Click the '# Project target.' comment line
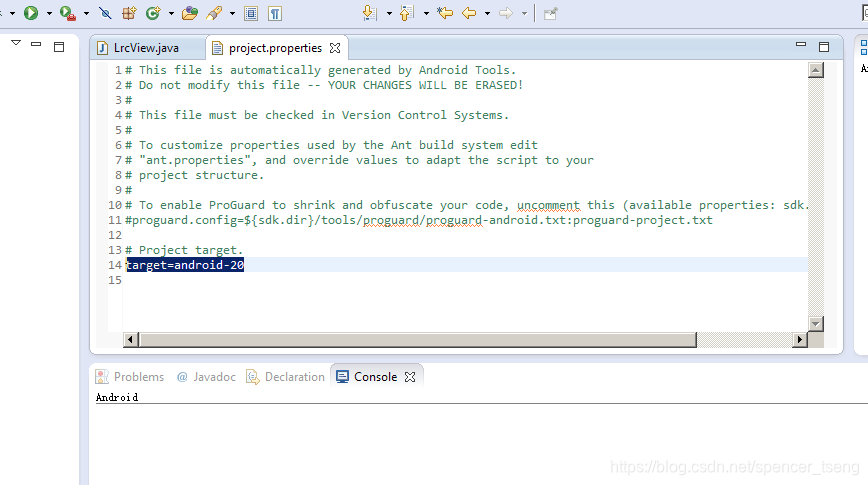 click(184, 250)
